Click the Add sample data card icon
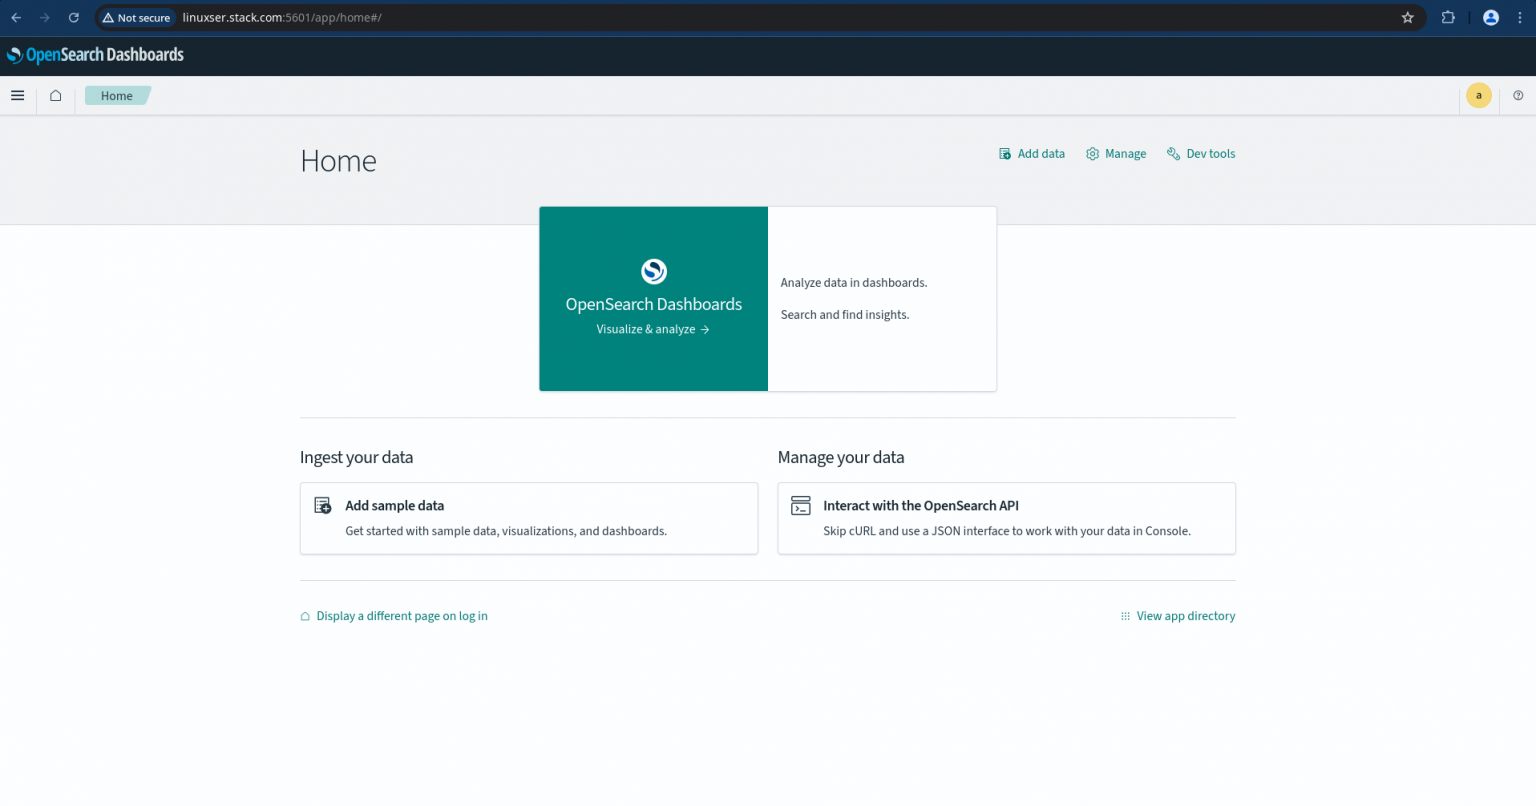1536x806 pixels. point(321,505)
